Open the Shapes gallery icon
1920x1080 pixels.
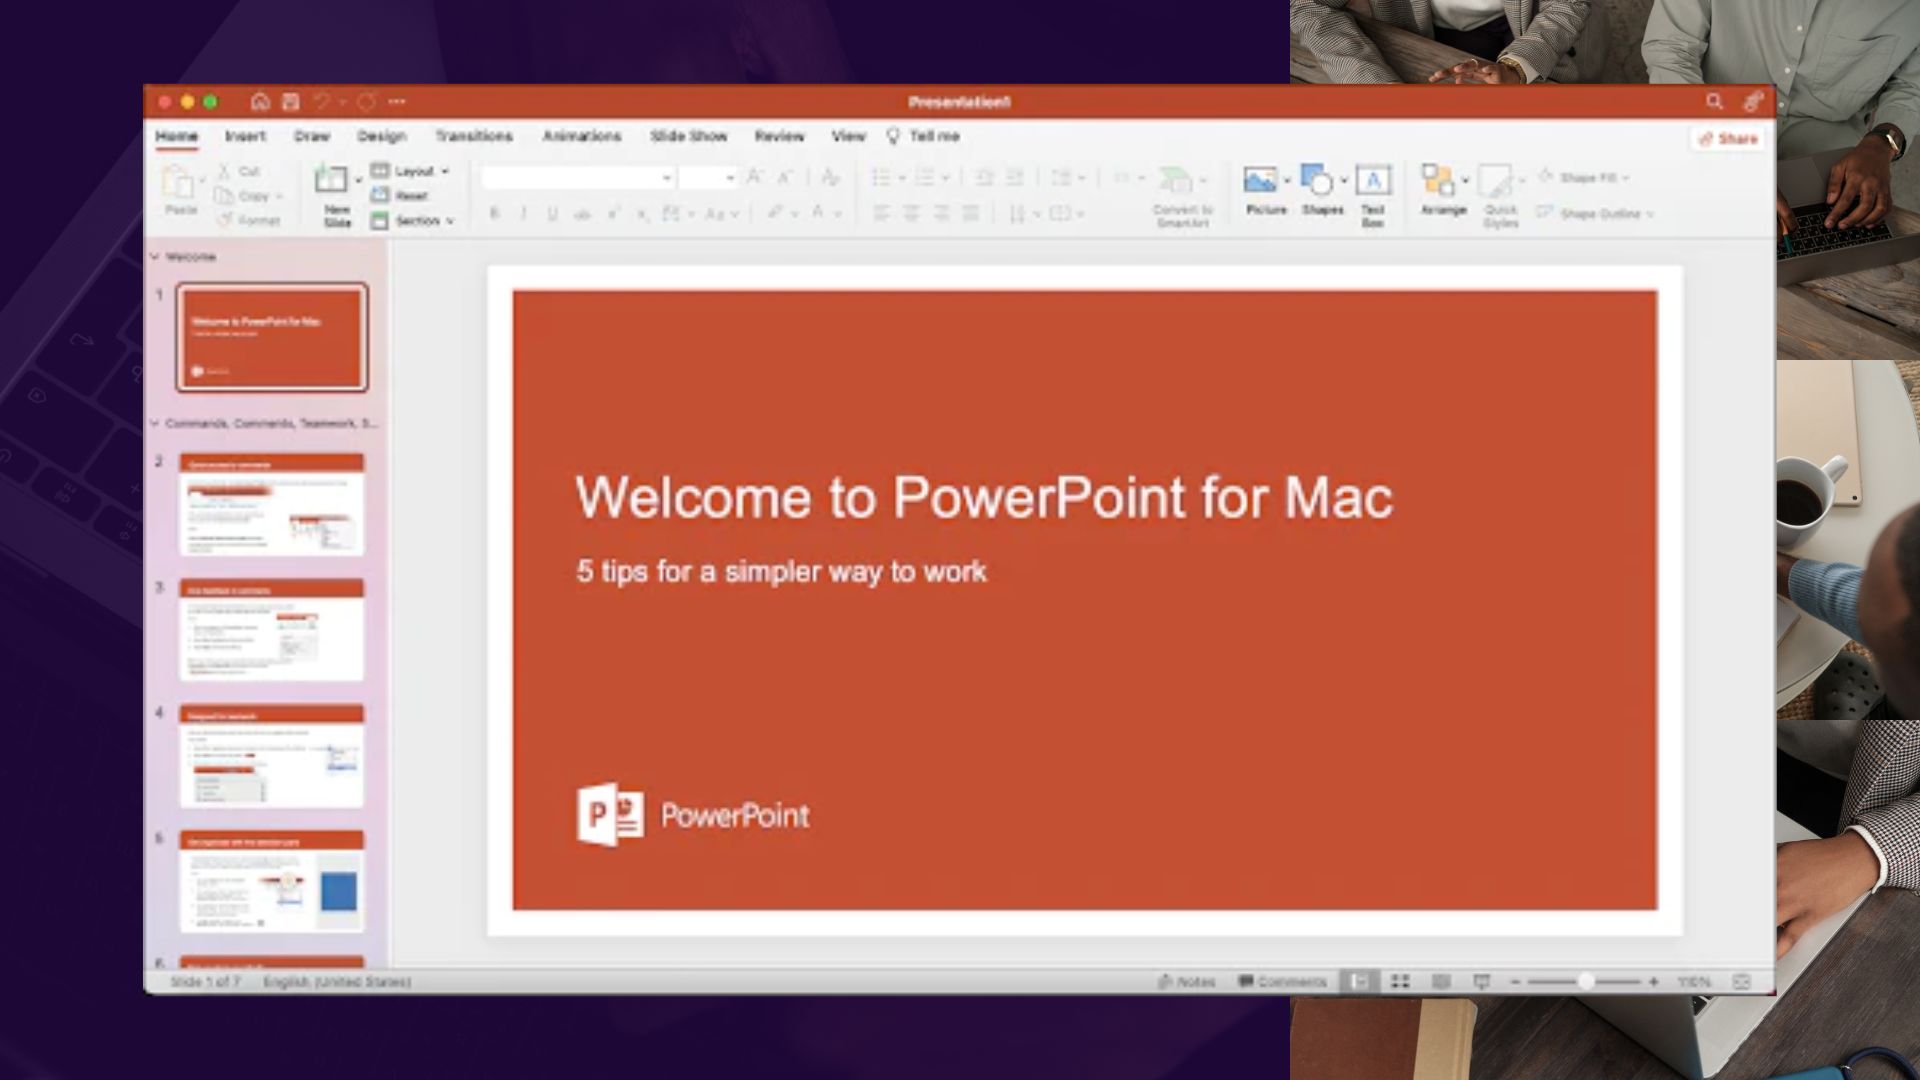[1317, 180]
